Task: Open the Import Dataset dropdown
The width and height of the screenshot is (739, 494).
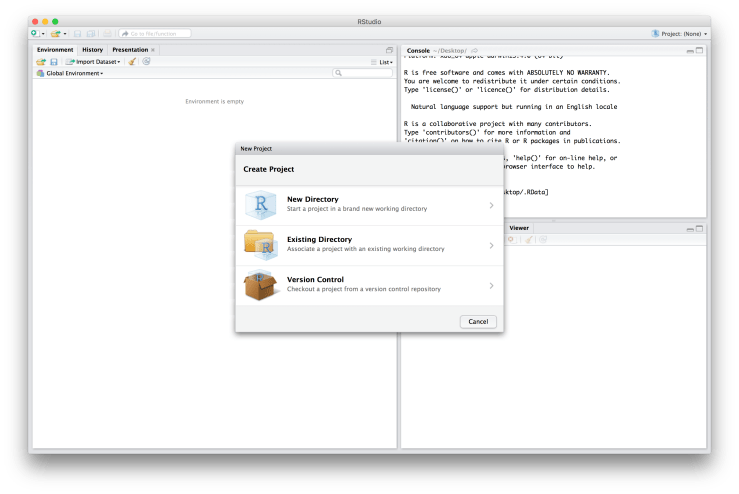Action: tap(93, 62)
